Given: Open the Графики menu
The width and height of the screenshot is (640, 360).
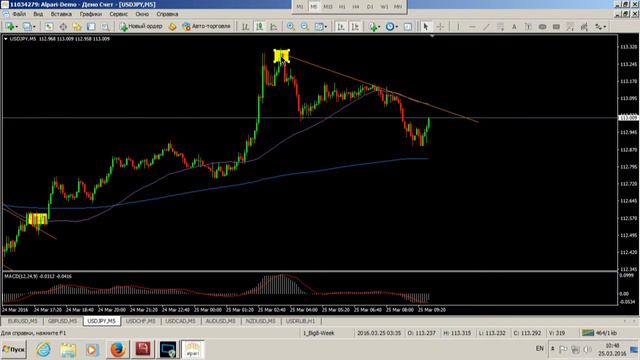Looking at the screenshot, I should (x=91, y=14).
